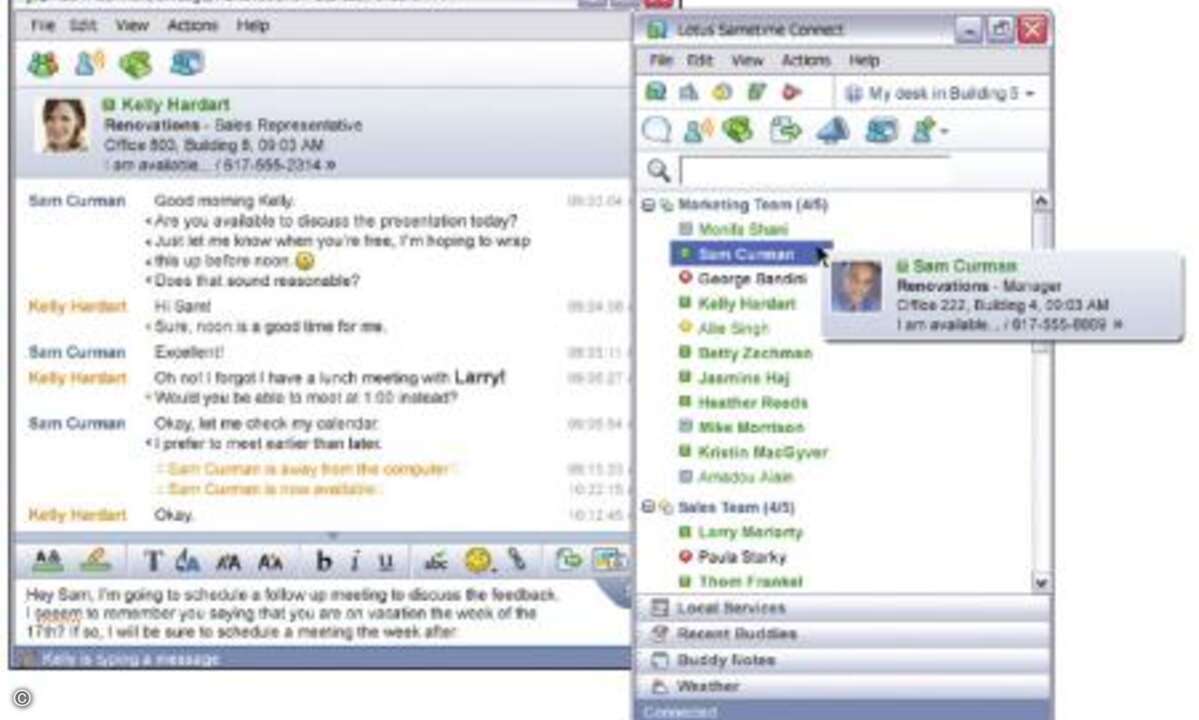Click the red arrow icon in Sametime Connect
Screen dimensions: 1199x720
pos(791,92)
